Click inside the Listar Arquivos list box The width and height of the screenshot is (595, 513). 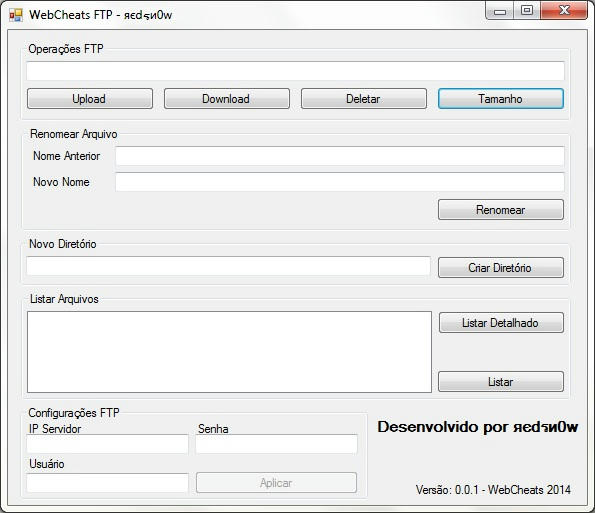coord(229,352)
